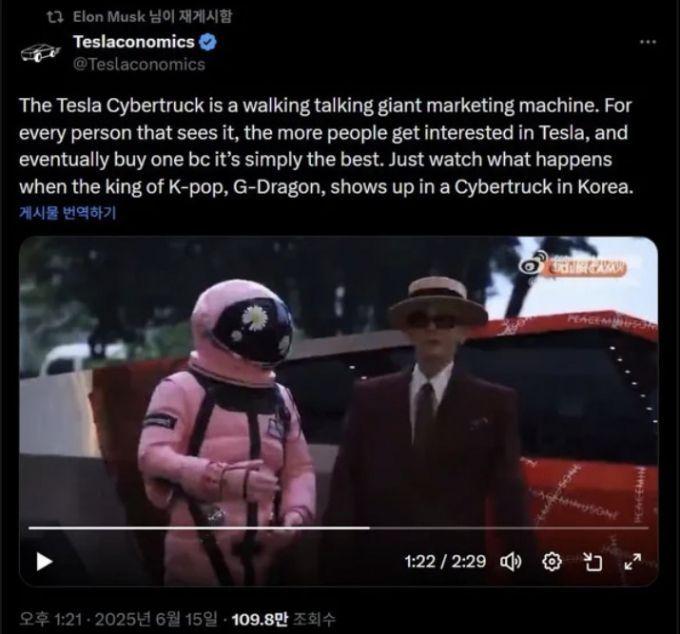The height and width of the screenshot is (634, 680).
Task: Open video settings gear icon
Action: pyautogui.click(x=552, y=562)
